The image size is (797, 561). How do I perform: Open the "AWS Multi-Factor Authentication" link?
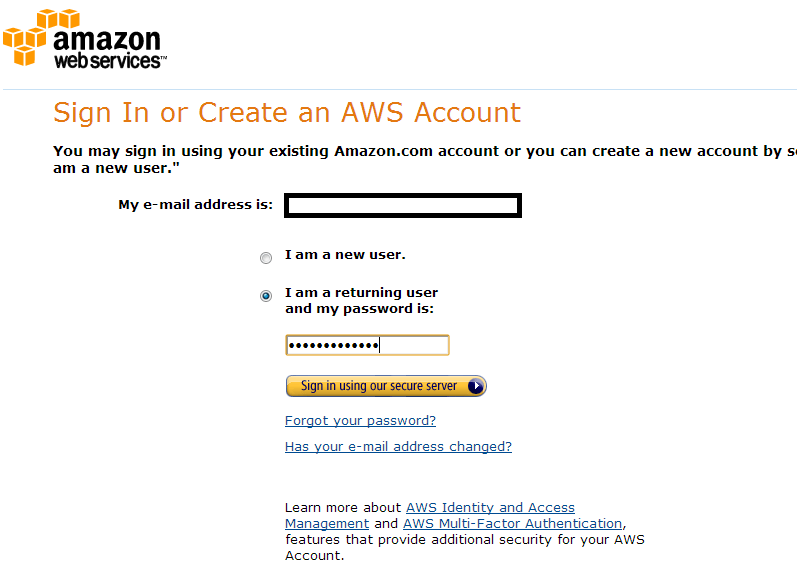click(x=512, y=524)
